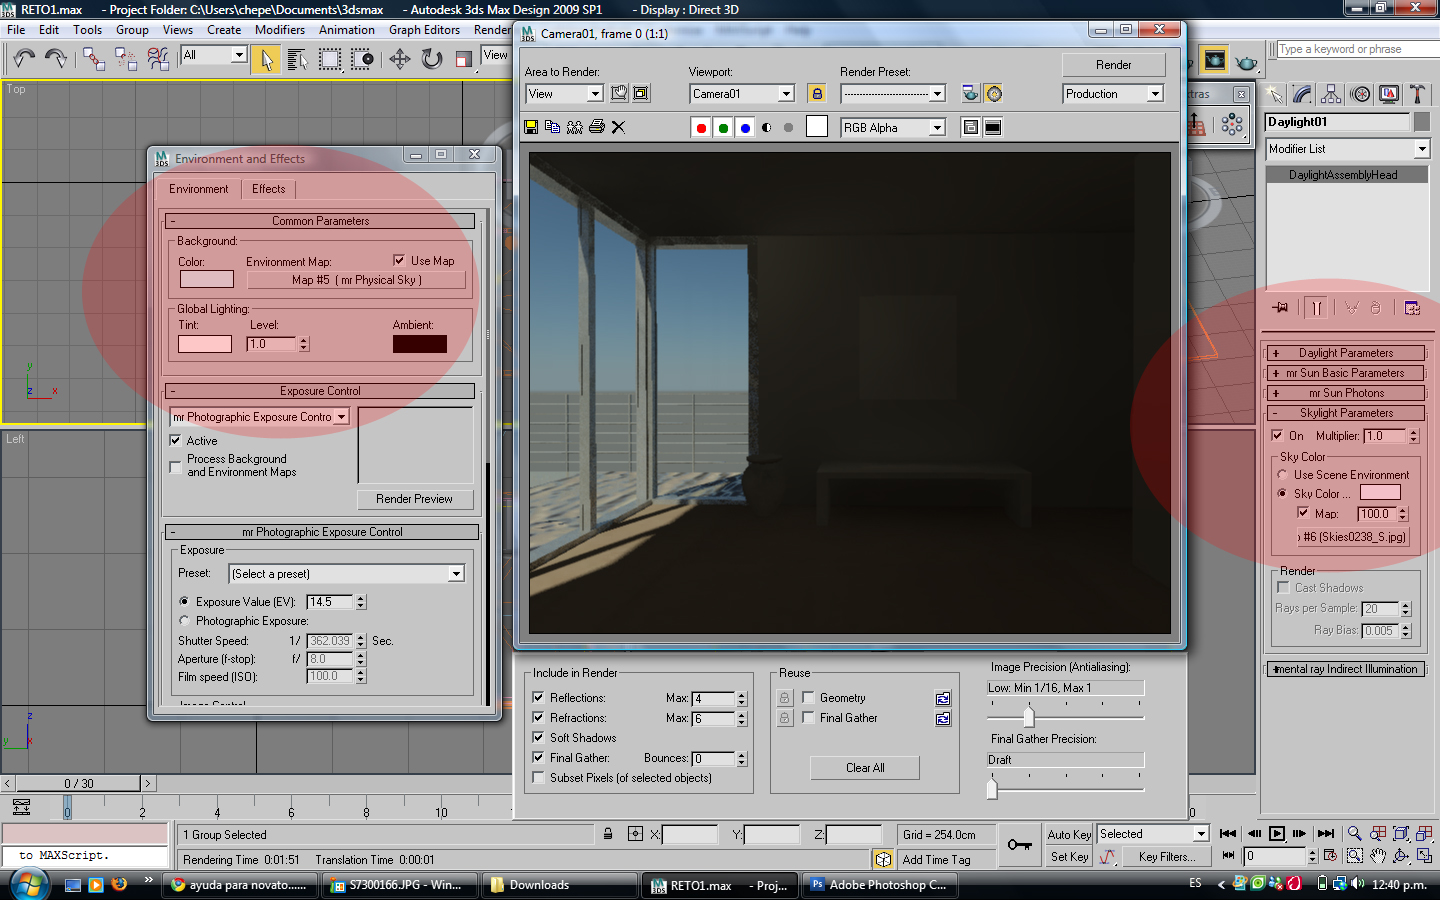
Task: Choose the Select and Rotate tool
Action: (432, 59)
